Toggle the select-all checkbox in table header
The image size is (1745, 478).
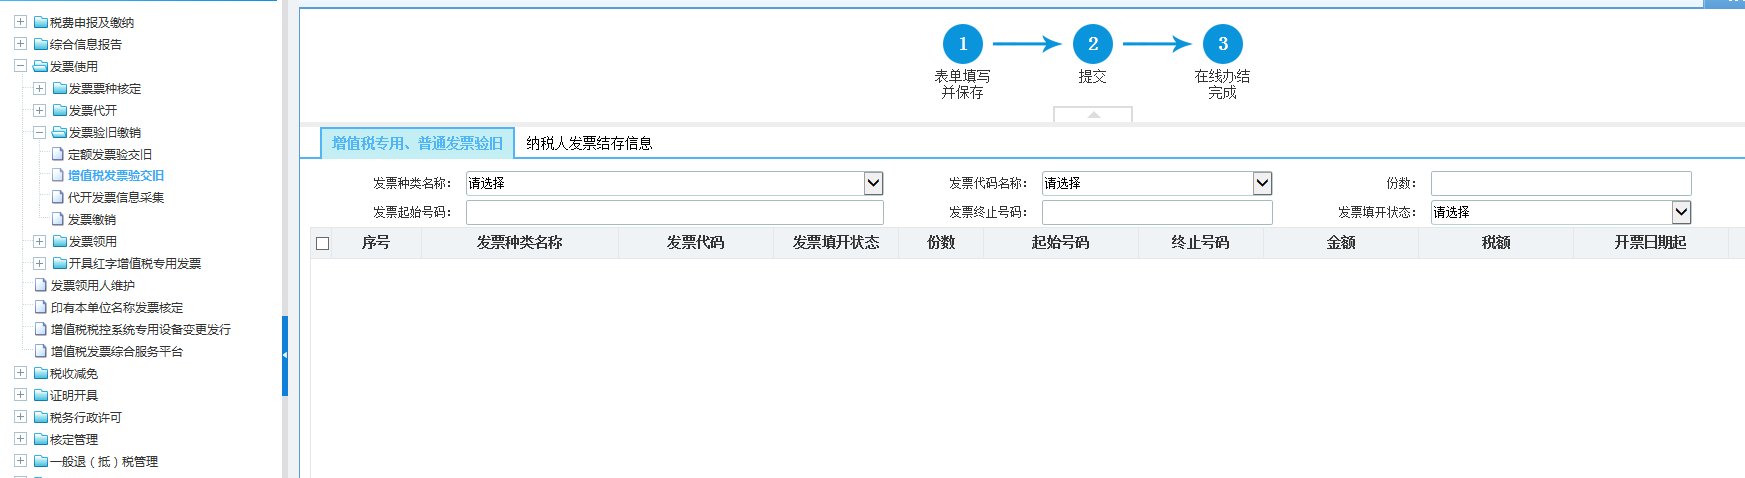click(322, 243)
